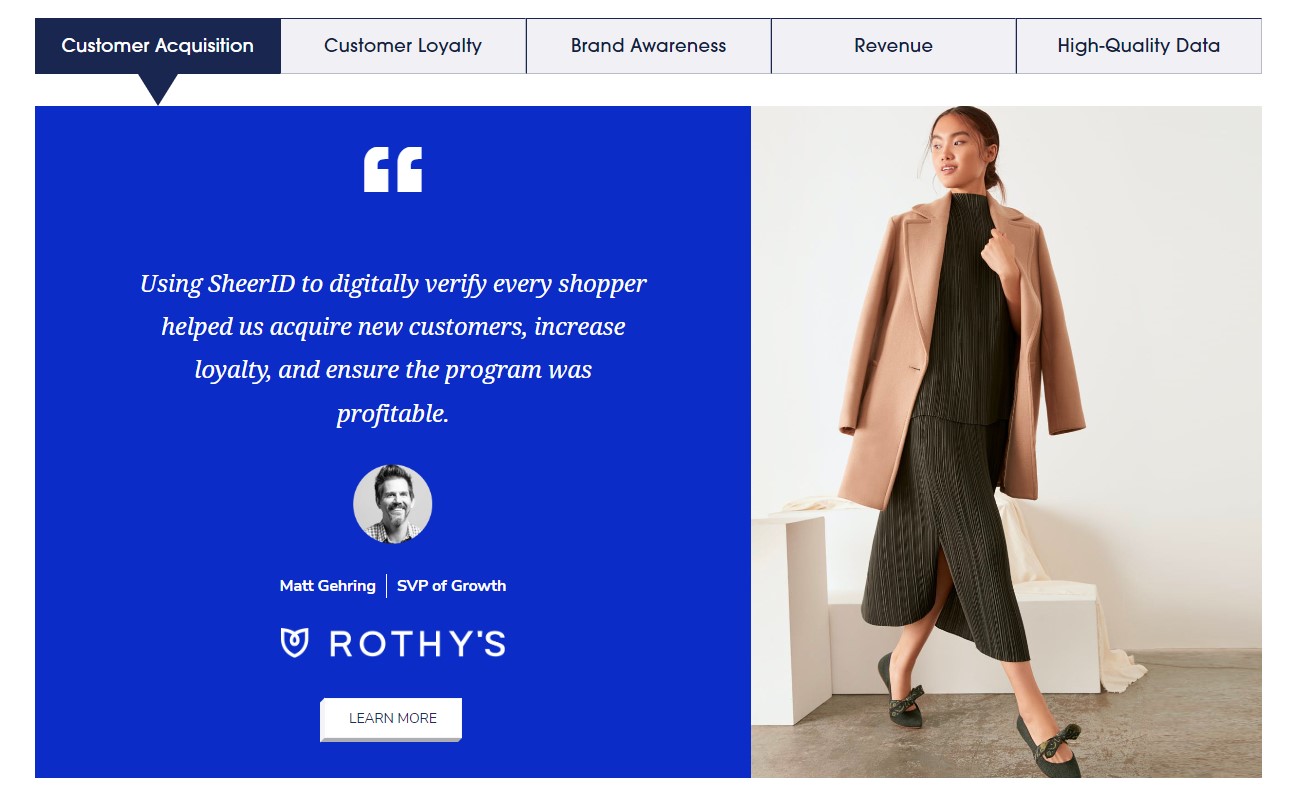Go to the Revenue tab
Viewport: 1309px width, 802px height.
(x=893, y=46)
